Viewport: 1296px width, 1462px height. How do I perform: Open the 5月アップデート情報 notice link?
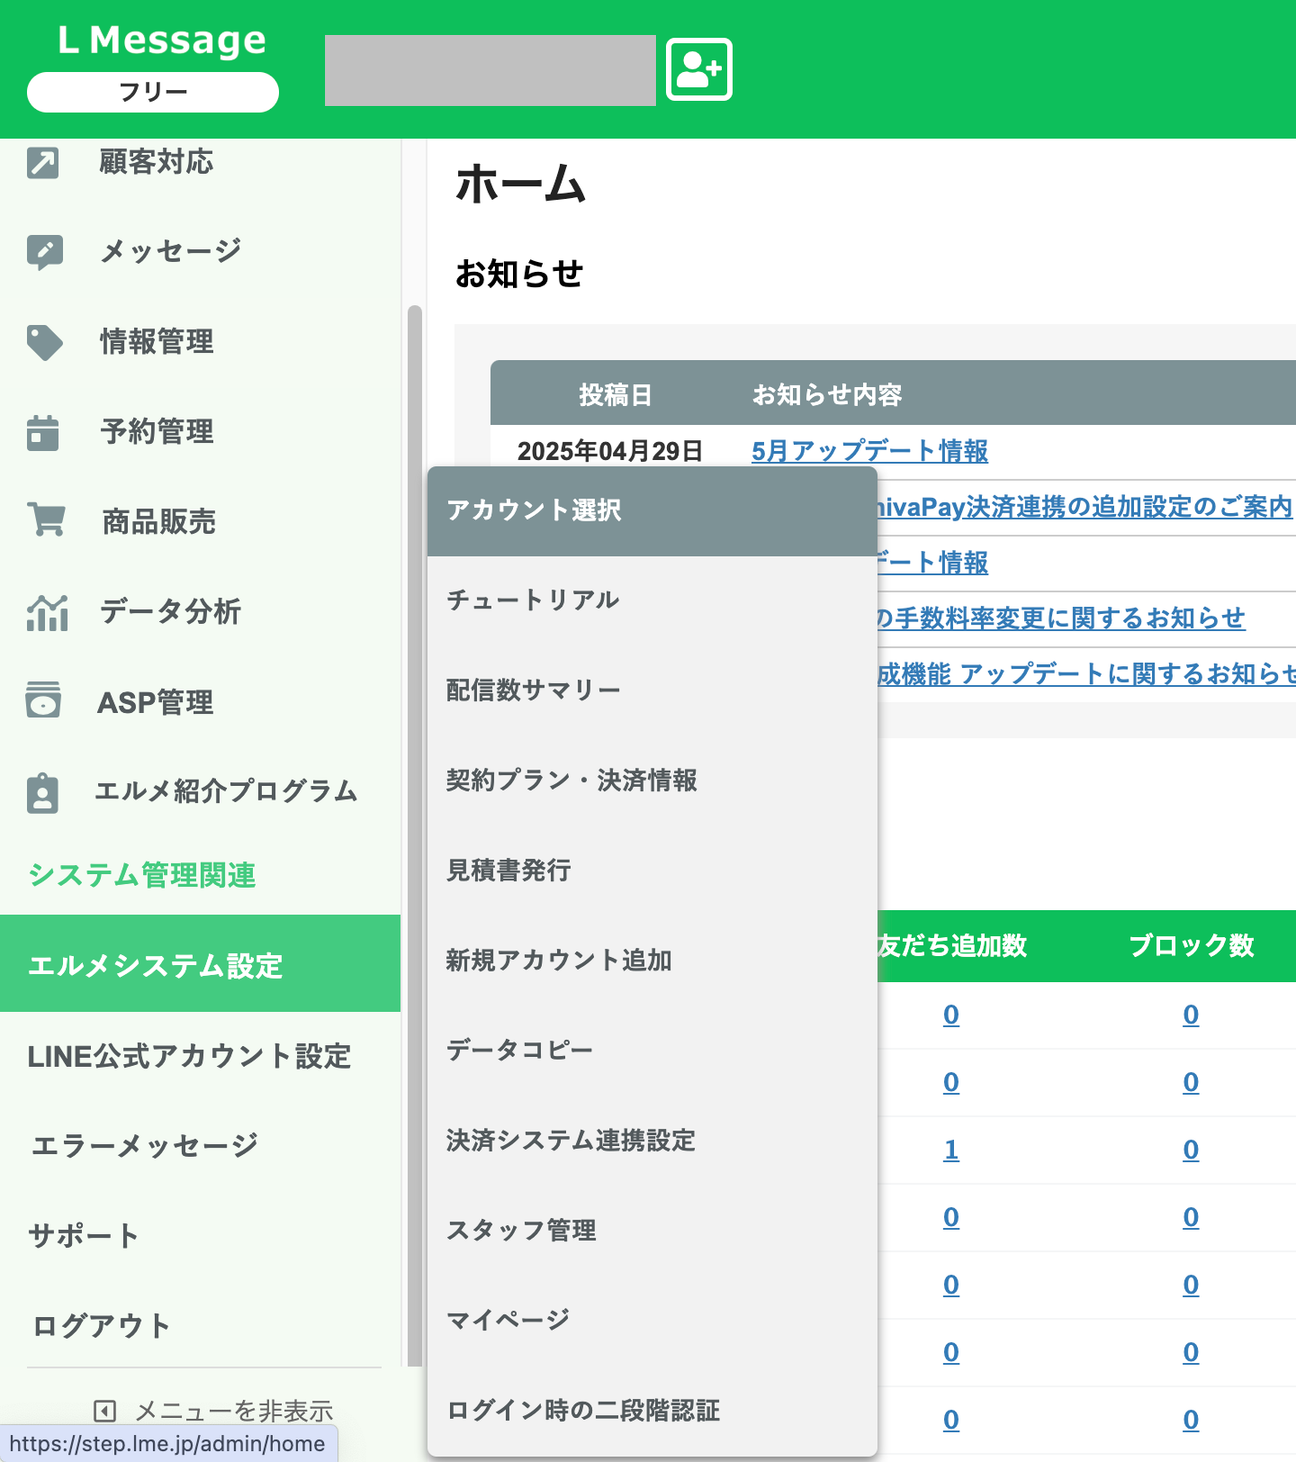870,451
